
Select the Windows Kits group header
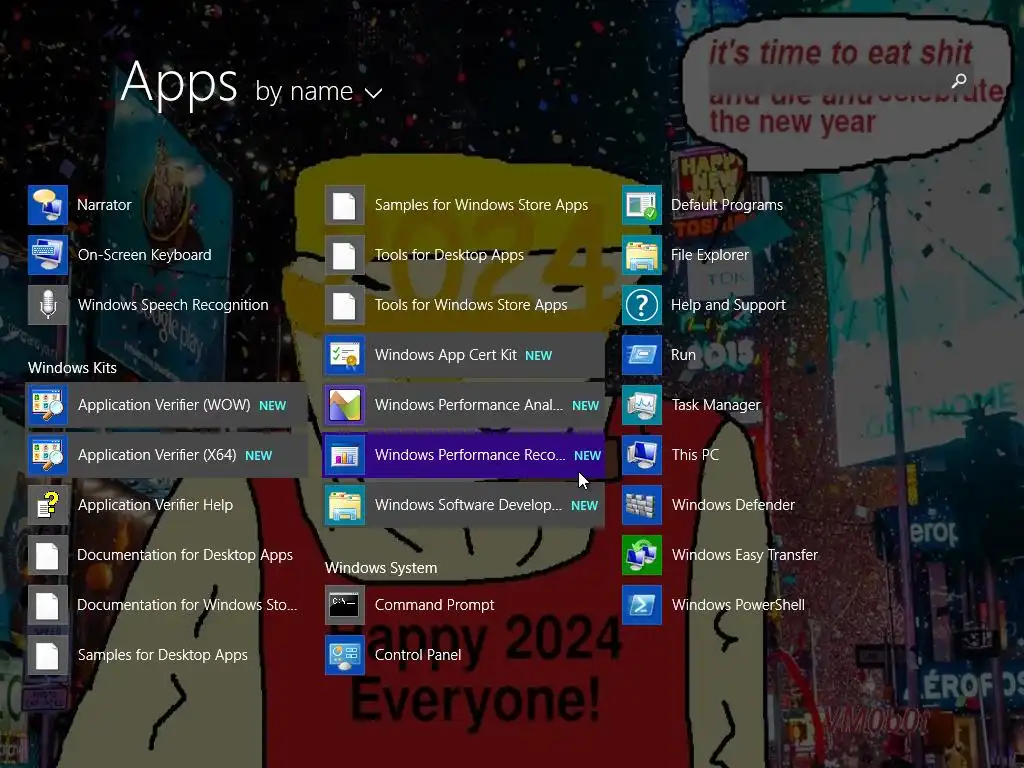(72, 368)
